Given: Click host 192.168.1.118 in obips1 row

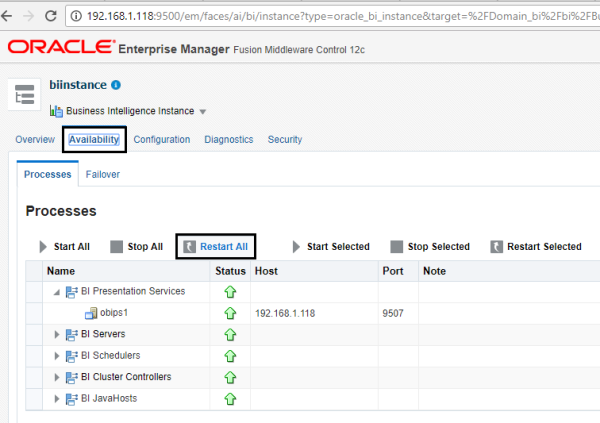Looking at the screenshot, I should point(285,314).
